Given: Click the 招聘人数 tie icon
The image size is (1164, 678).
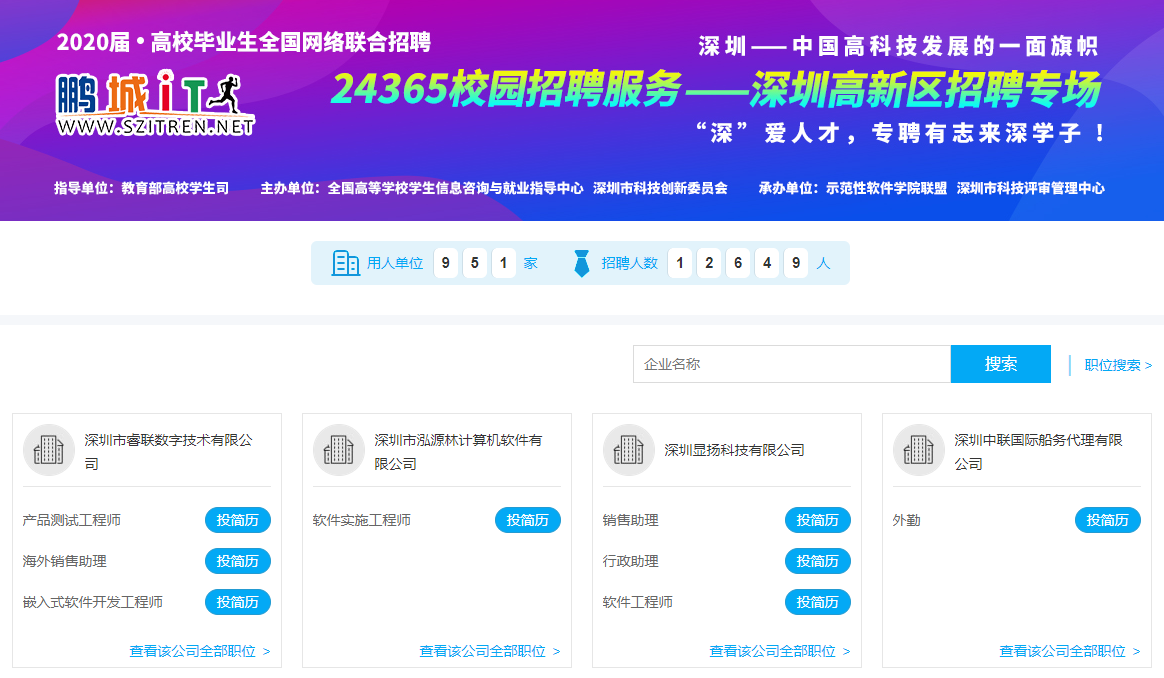Looking at the screenshot, I should (x=581, y=263).
